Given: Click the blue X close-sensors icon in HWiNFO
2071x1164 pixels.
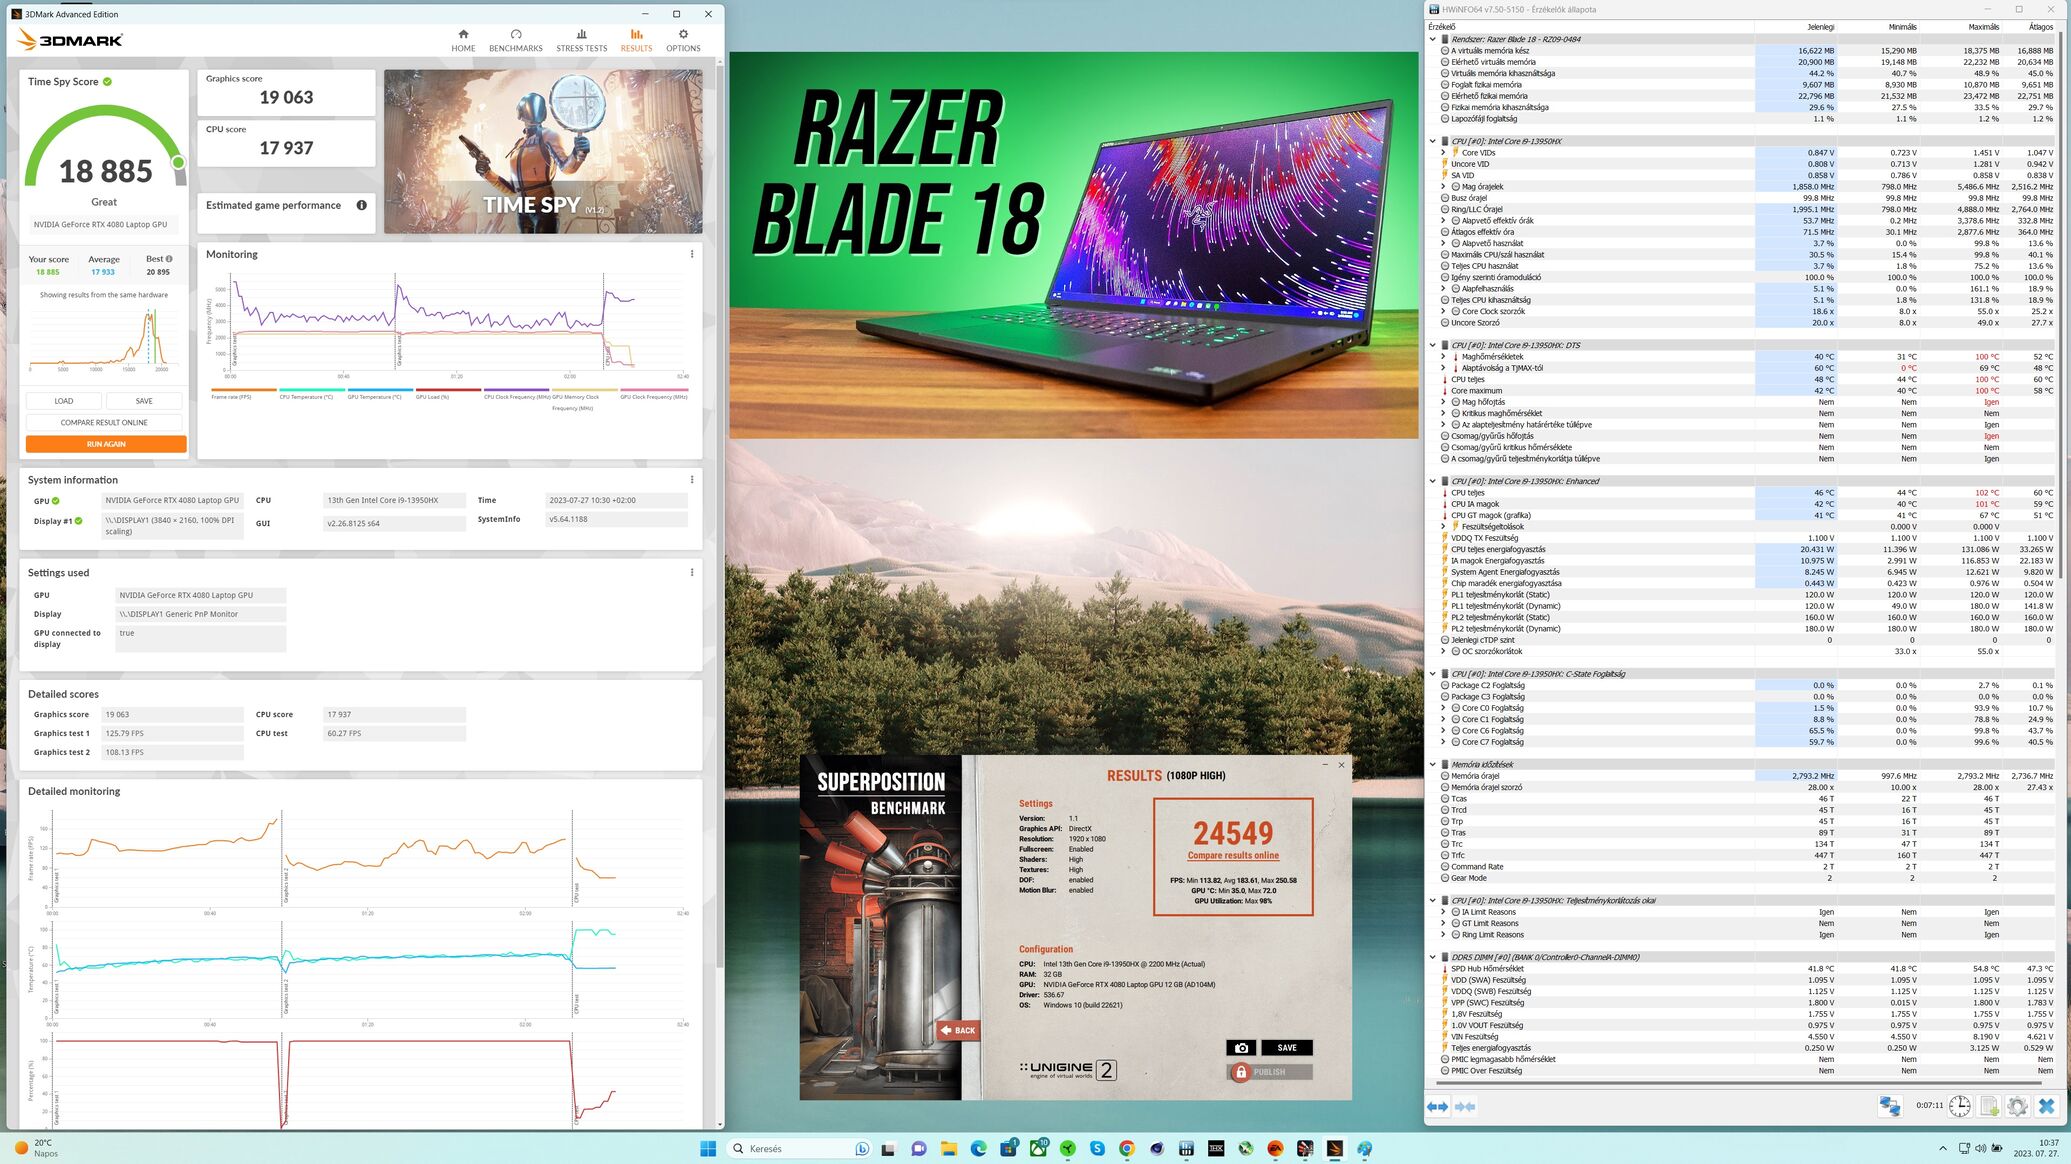Looking at the screenshot, I should click(x=2046, y=1106).
